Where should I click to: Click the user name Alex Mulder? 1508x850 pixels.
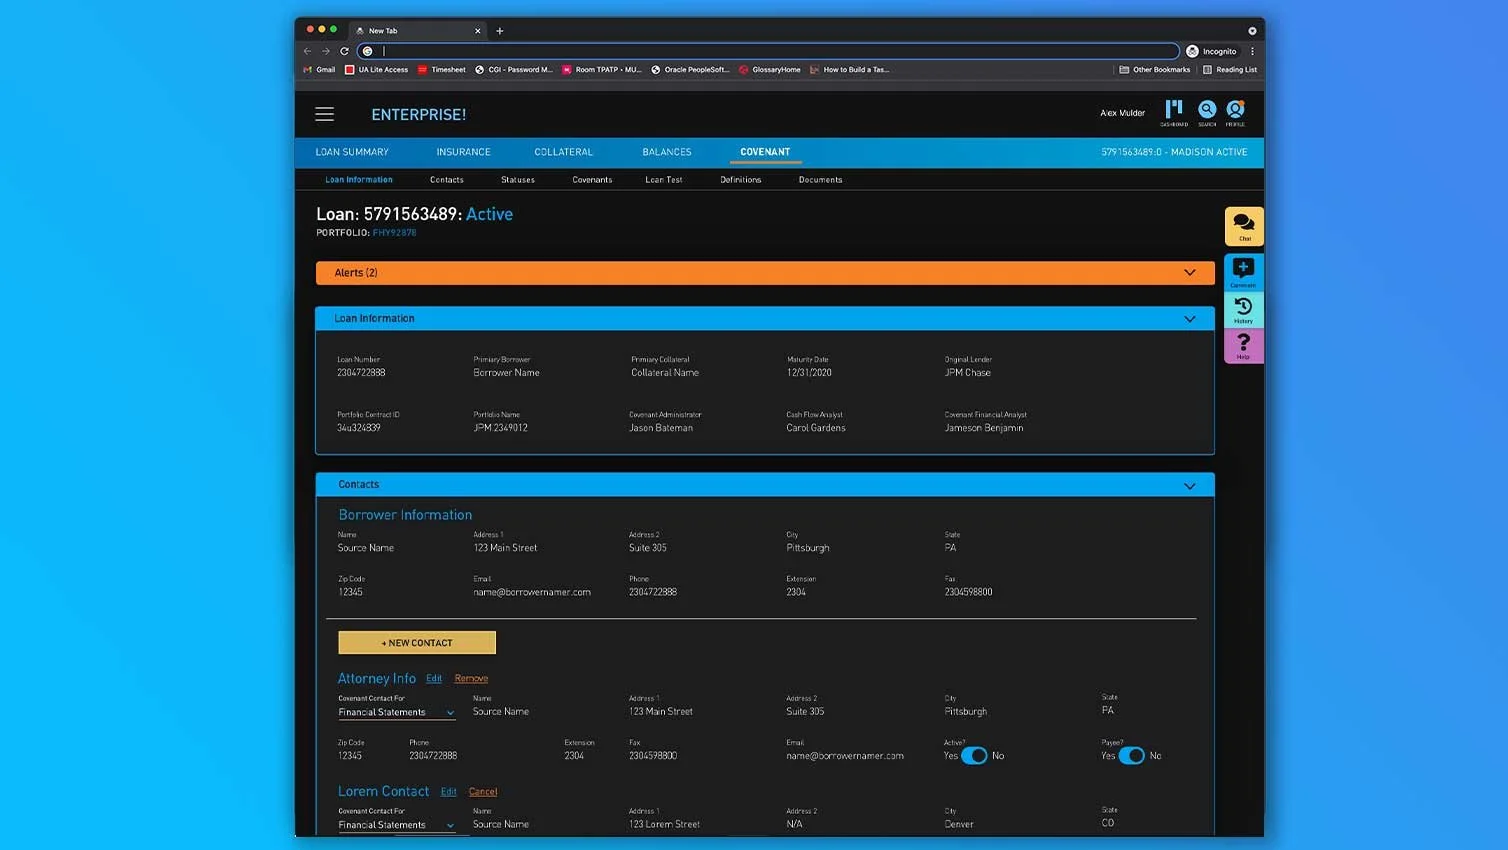1123,113
